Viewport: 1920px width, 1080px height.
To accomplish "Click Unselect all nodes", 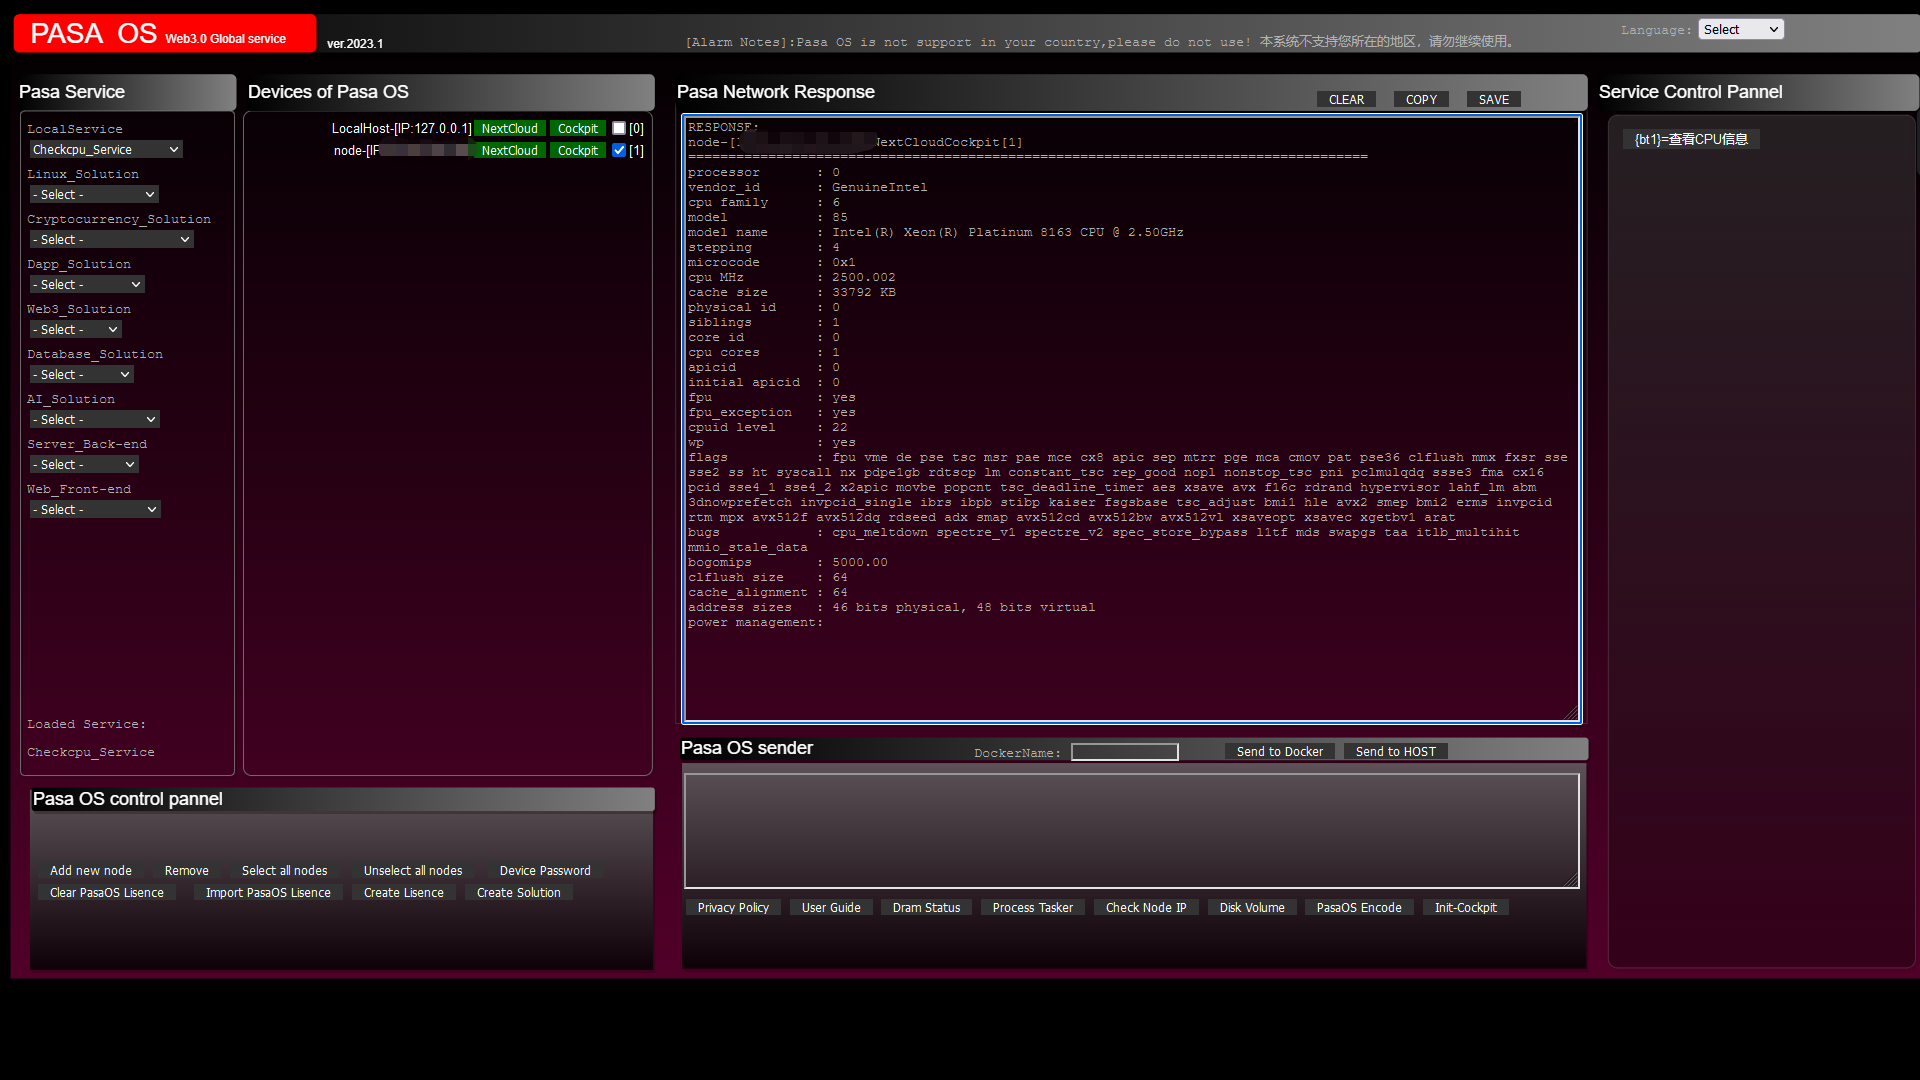I will click(413, 870).
